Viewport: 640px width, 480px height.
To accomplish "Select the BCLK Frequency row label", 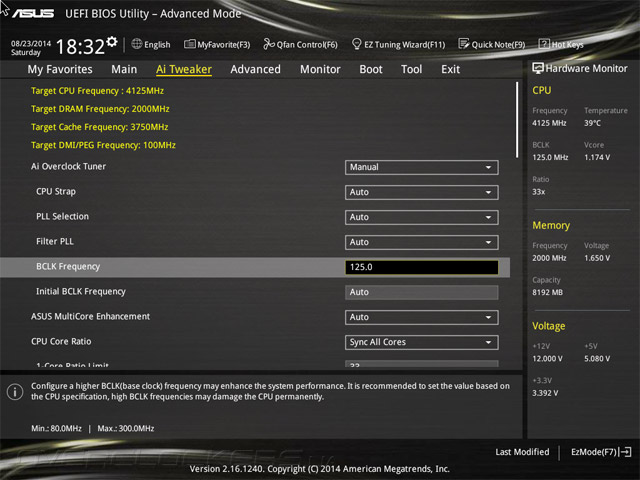I will coord(68,266).
